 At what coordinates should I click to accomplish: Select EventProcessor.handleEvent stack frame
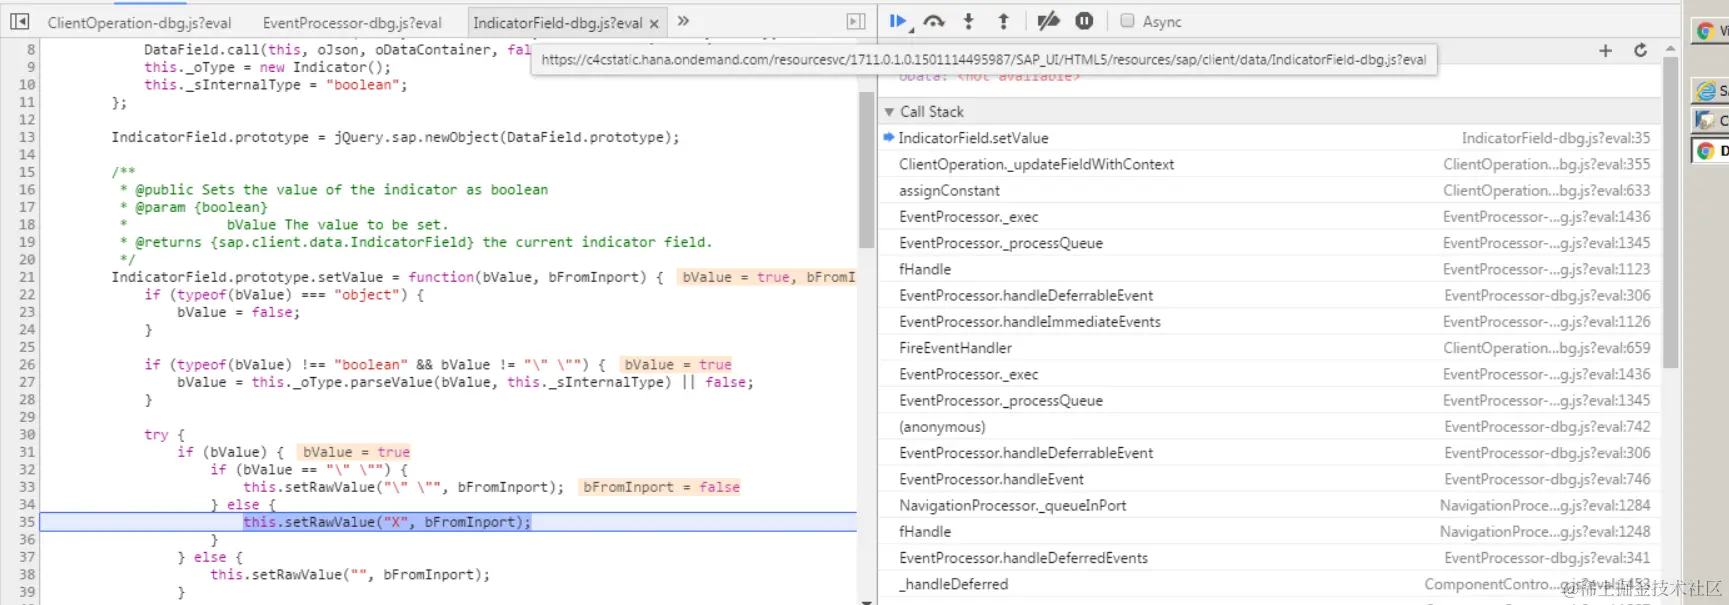tap(1268, 479)
